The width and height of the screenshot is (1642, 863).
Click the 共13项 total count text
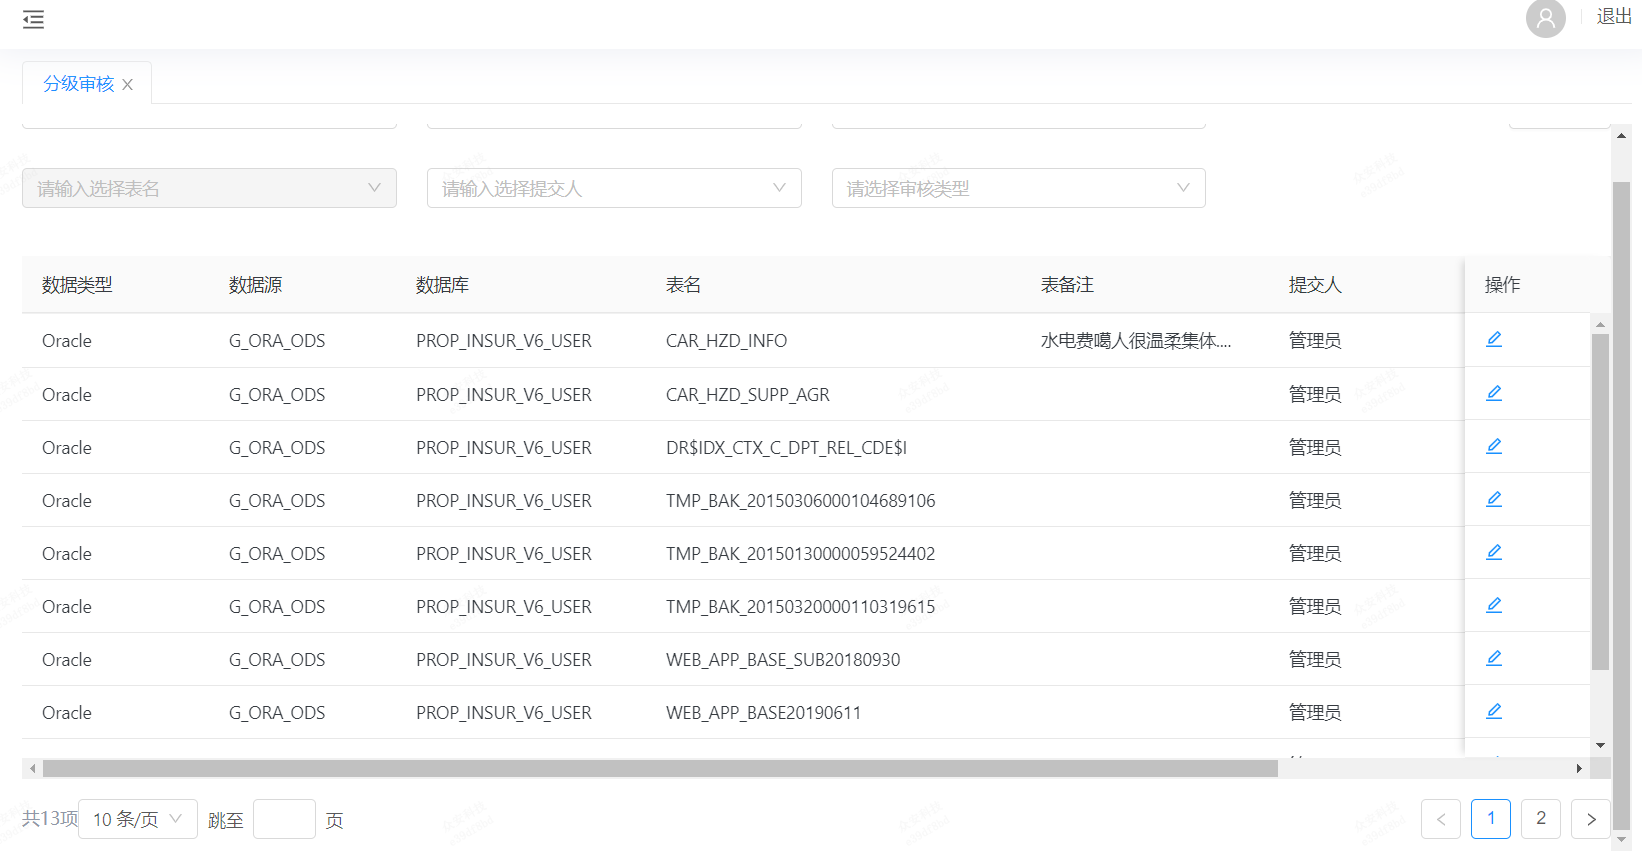50,818
